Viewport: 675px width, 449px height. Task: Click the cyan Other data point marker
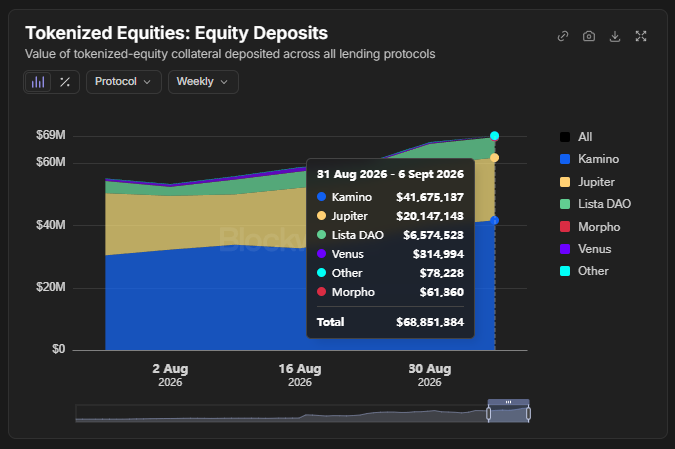click(495, 136)
